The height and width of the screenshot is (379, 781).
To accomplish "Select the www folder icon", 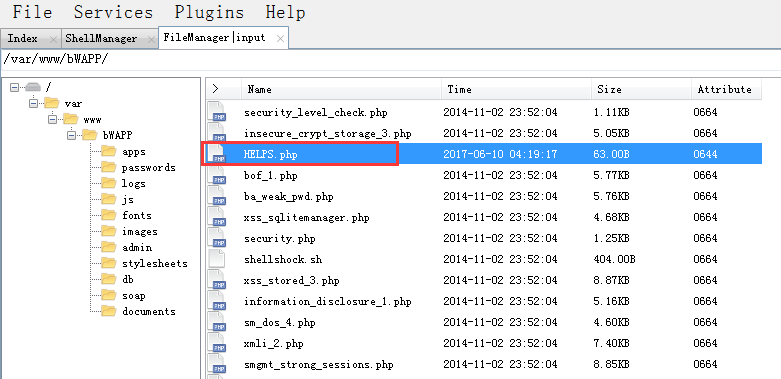I will tap(71, 119).
